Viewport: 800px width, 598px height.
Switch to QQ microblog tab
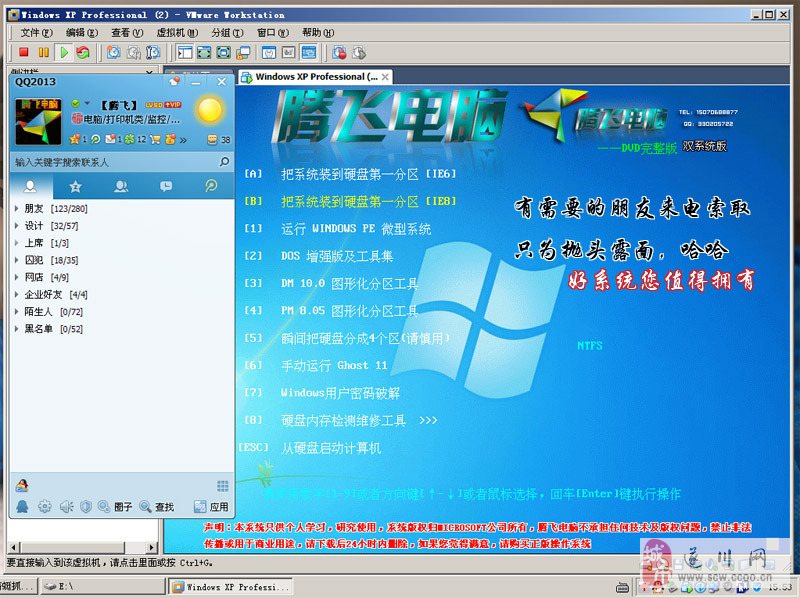click(x=211, y=186)
